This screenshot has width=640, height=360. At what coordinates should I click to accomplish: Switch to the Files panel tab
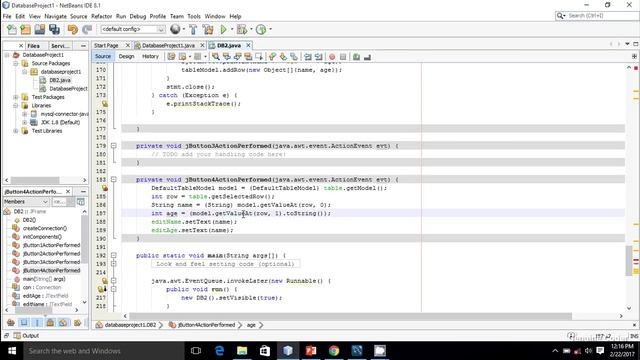click(x=33, y=46)
